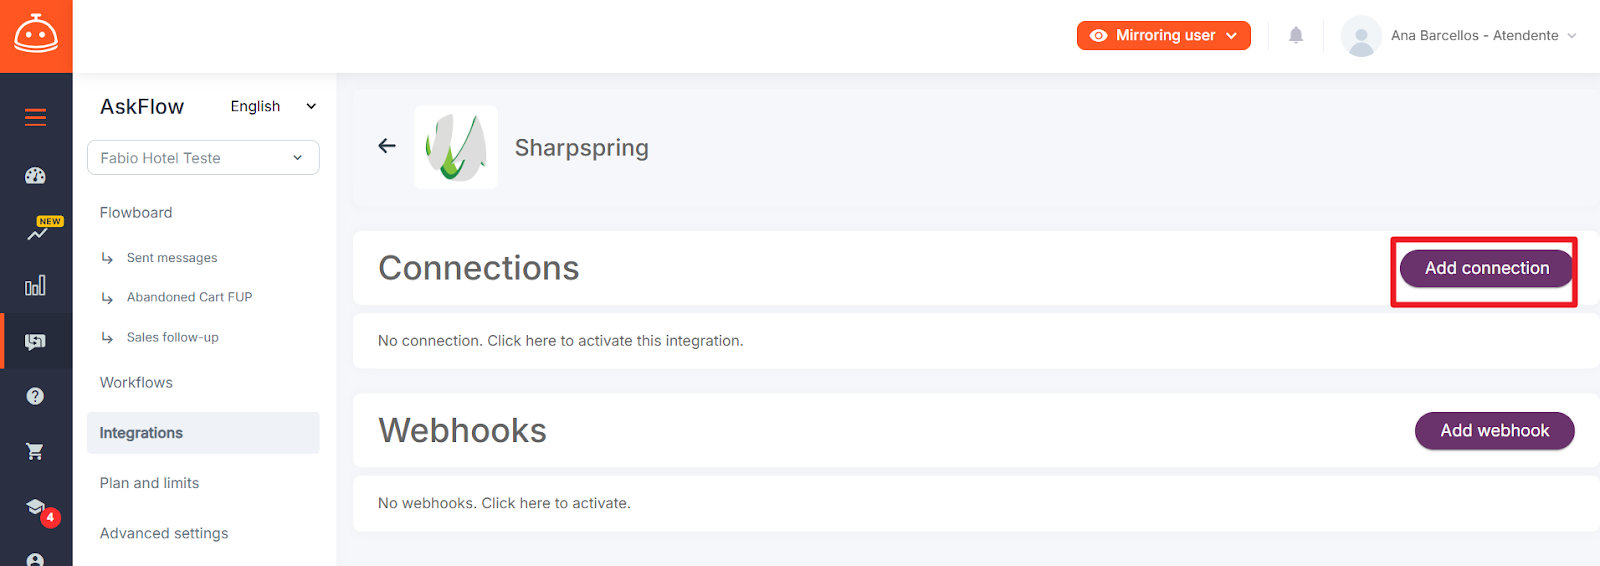The width and height of the screenshot is (1600, 566).
Task: Click the Sharpspring logo thumbnail
Action: [456, 147]
